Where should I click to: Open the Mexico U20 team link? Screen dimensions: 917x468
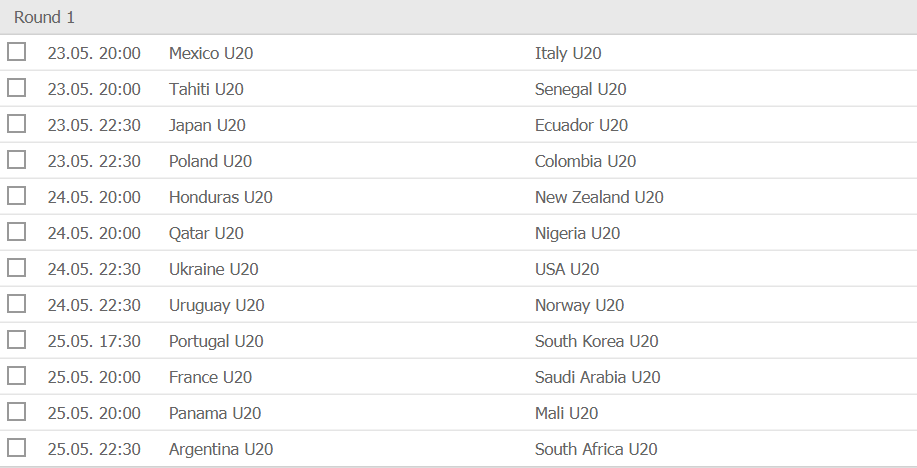pyautogui.click(x=211, y=53)
